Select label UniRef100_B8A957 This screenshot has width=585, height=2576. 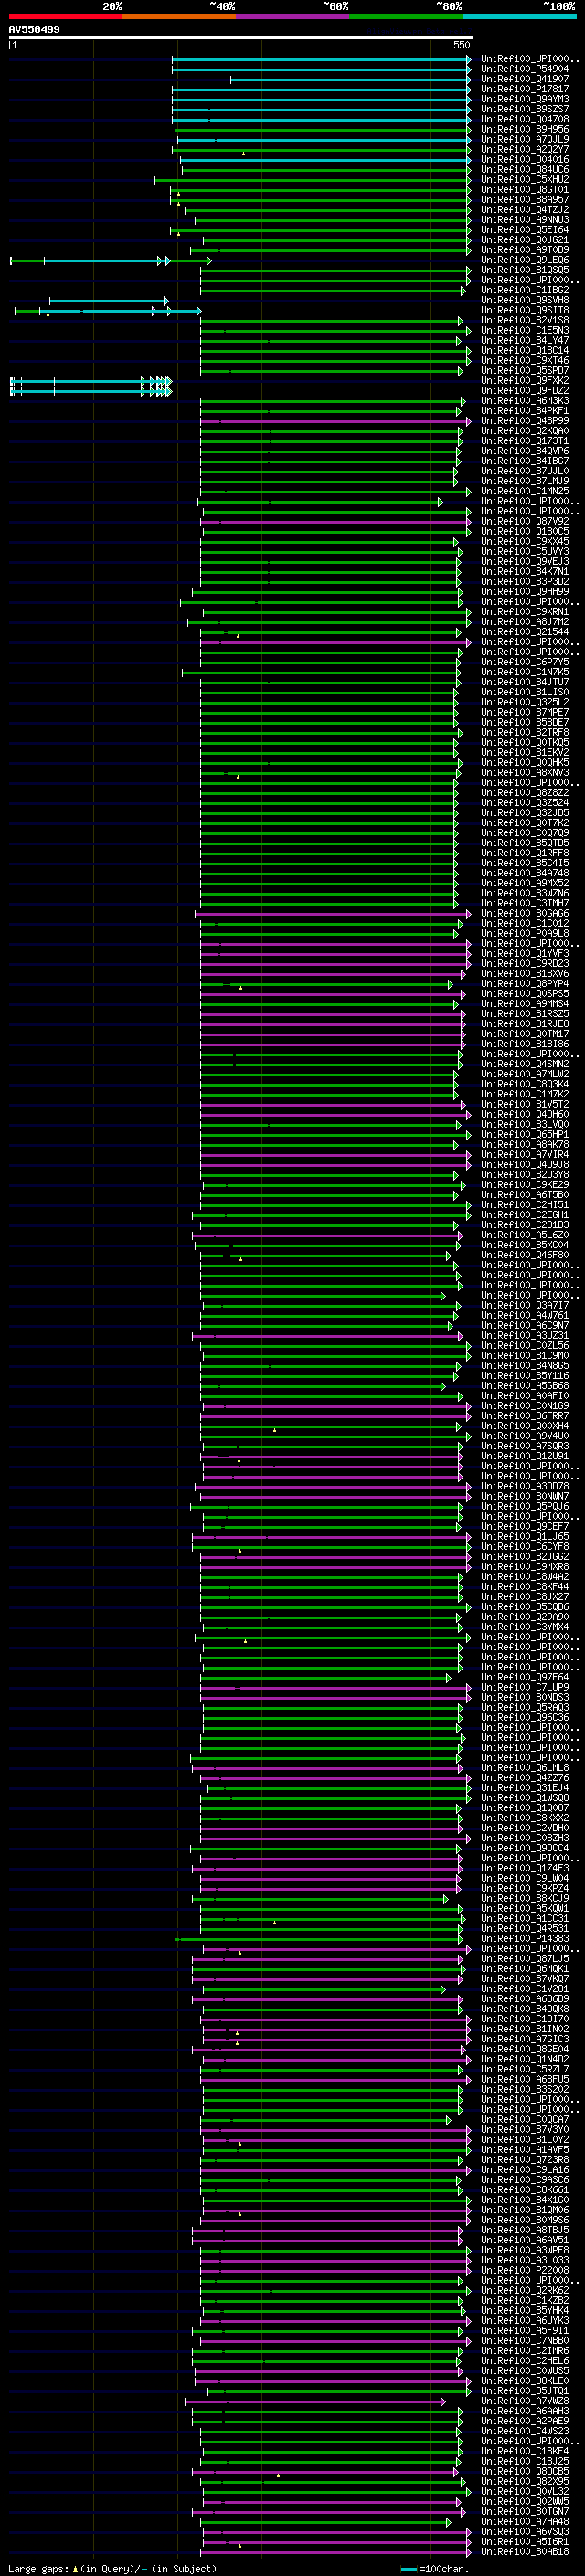point(525,200)
